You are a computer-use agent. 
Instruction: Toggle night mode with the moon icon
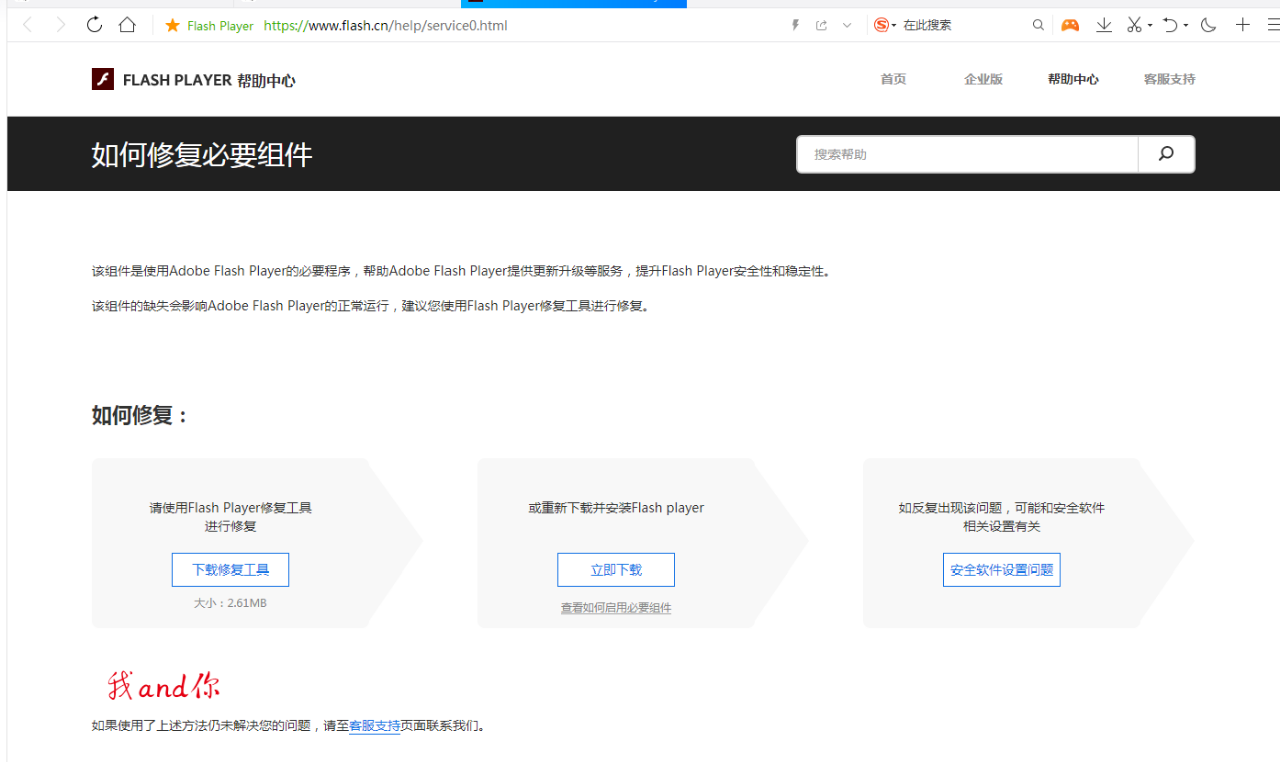point(1209,25)
